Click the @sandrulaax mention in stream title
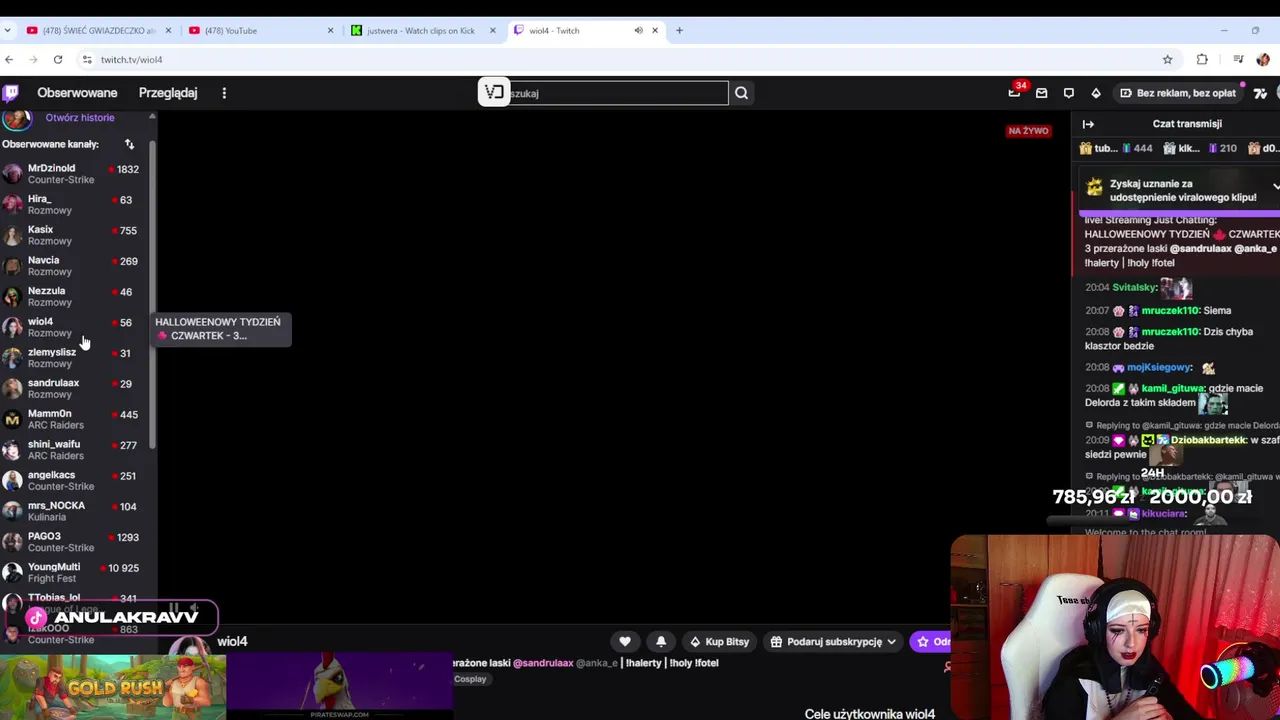The height and width of the screenshot is (720, 1280). click(543, 663)
